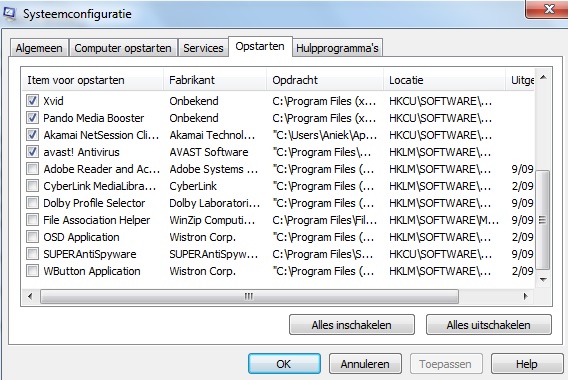568x380 pixels.
Task: Click AVAST Software manufacturer cell
Action: pyautogui.click(x=209, y=152)
